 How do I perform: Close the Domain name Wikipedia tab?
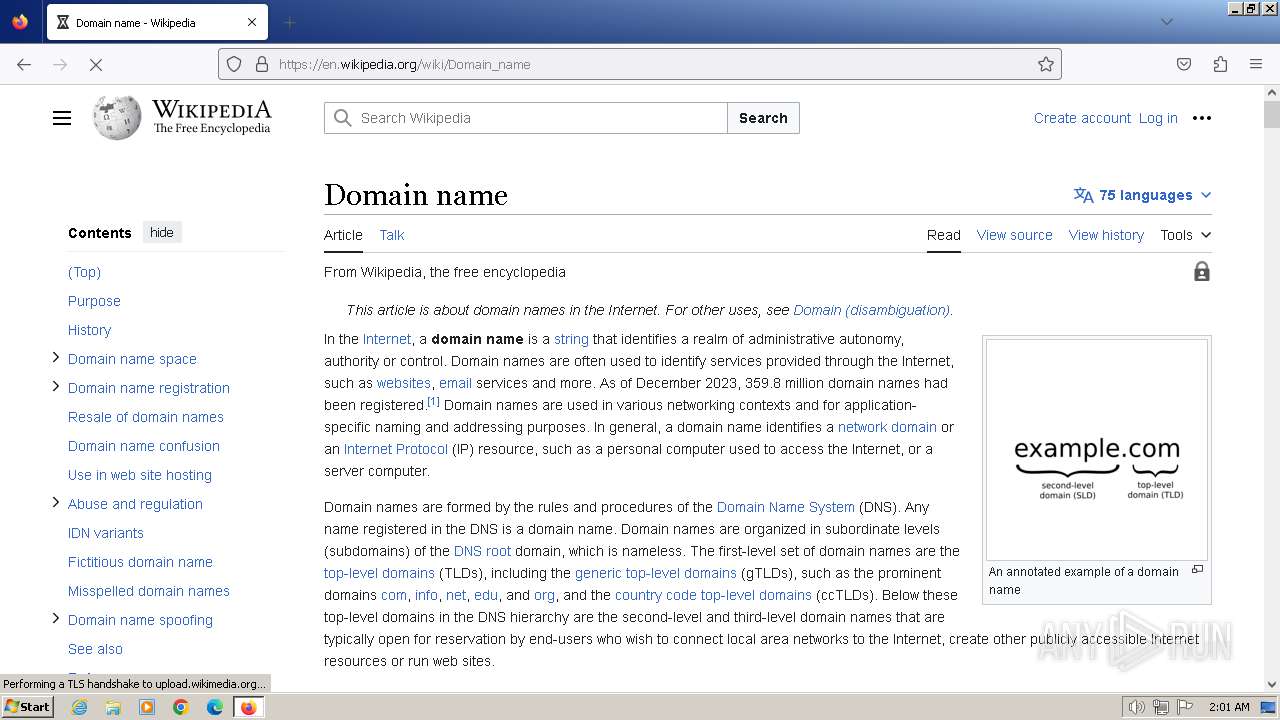(x=252, y=22)
